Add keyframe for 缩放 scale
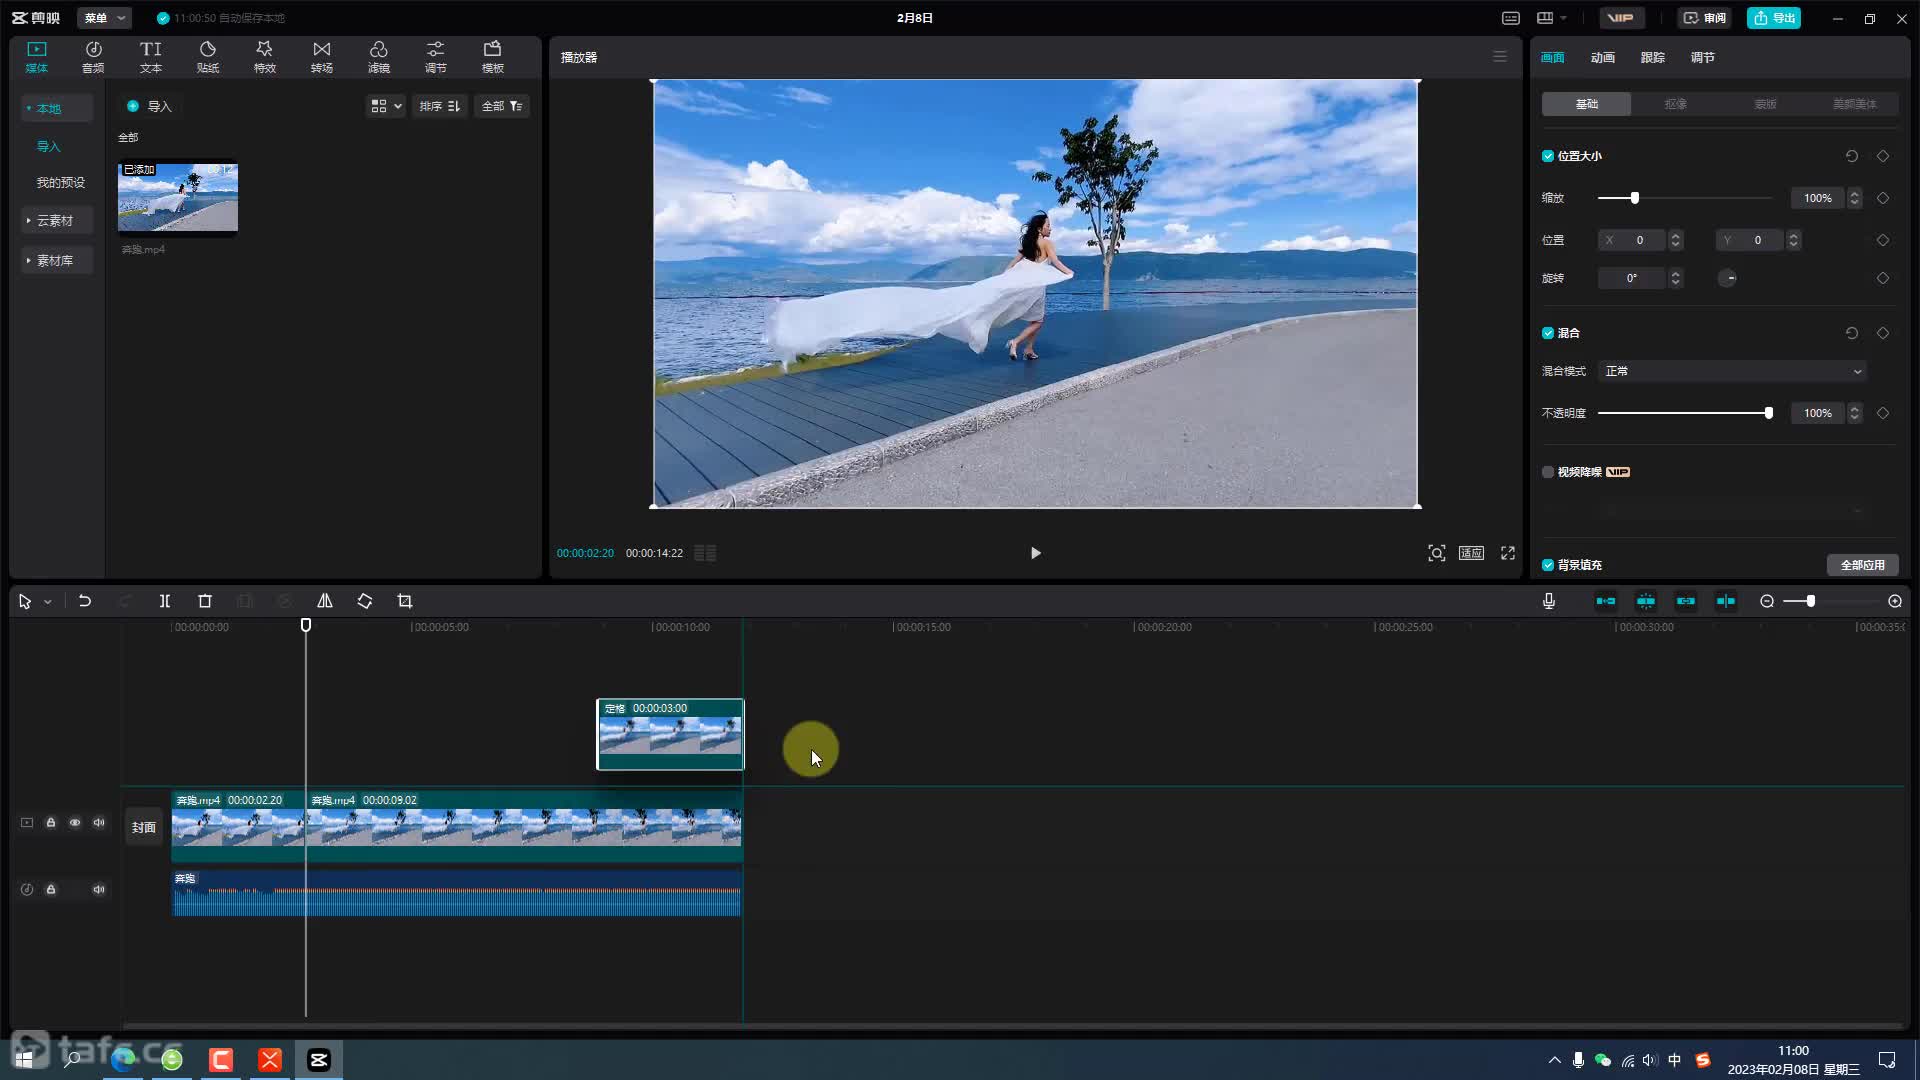 point(1883,198)
